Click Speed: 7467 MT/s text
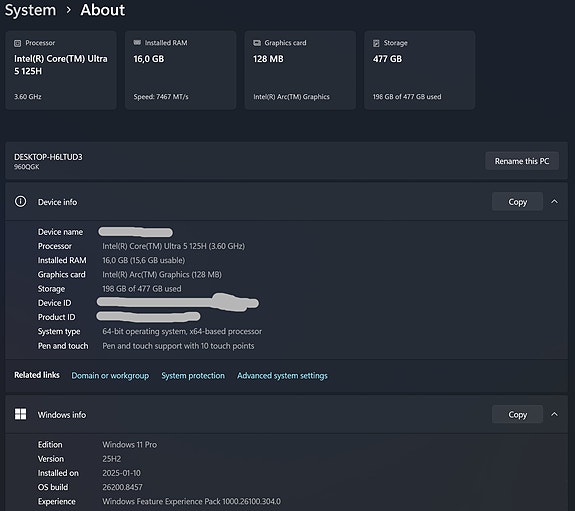 [x=161, y=97]
